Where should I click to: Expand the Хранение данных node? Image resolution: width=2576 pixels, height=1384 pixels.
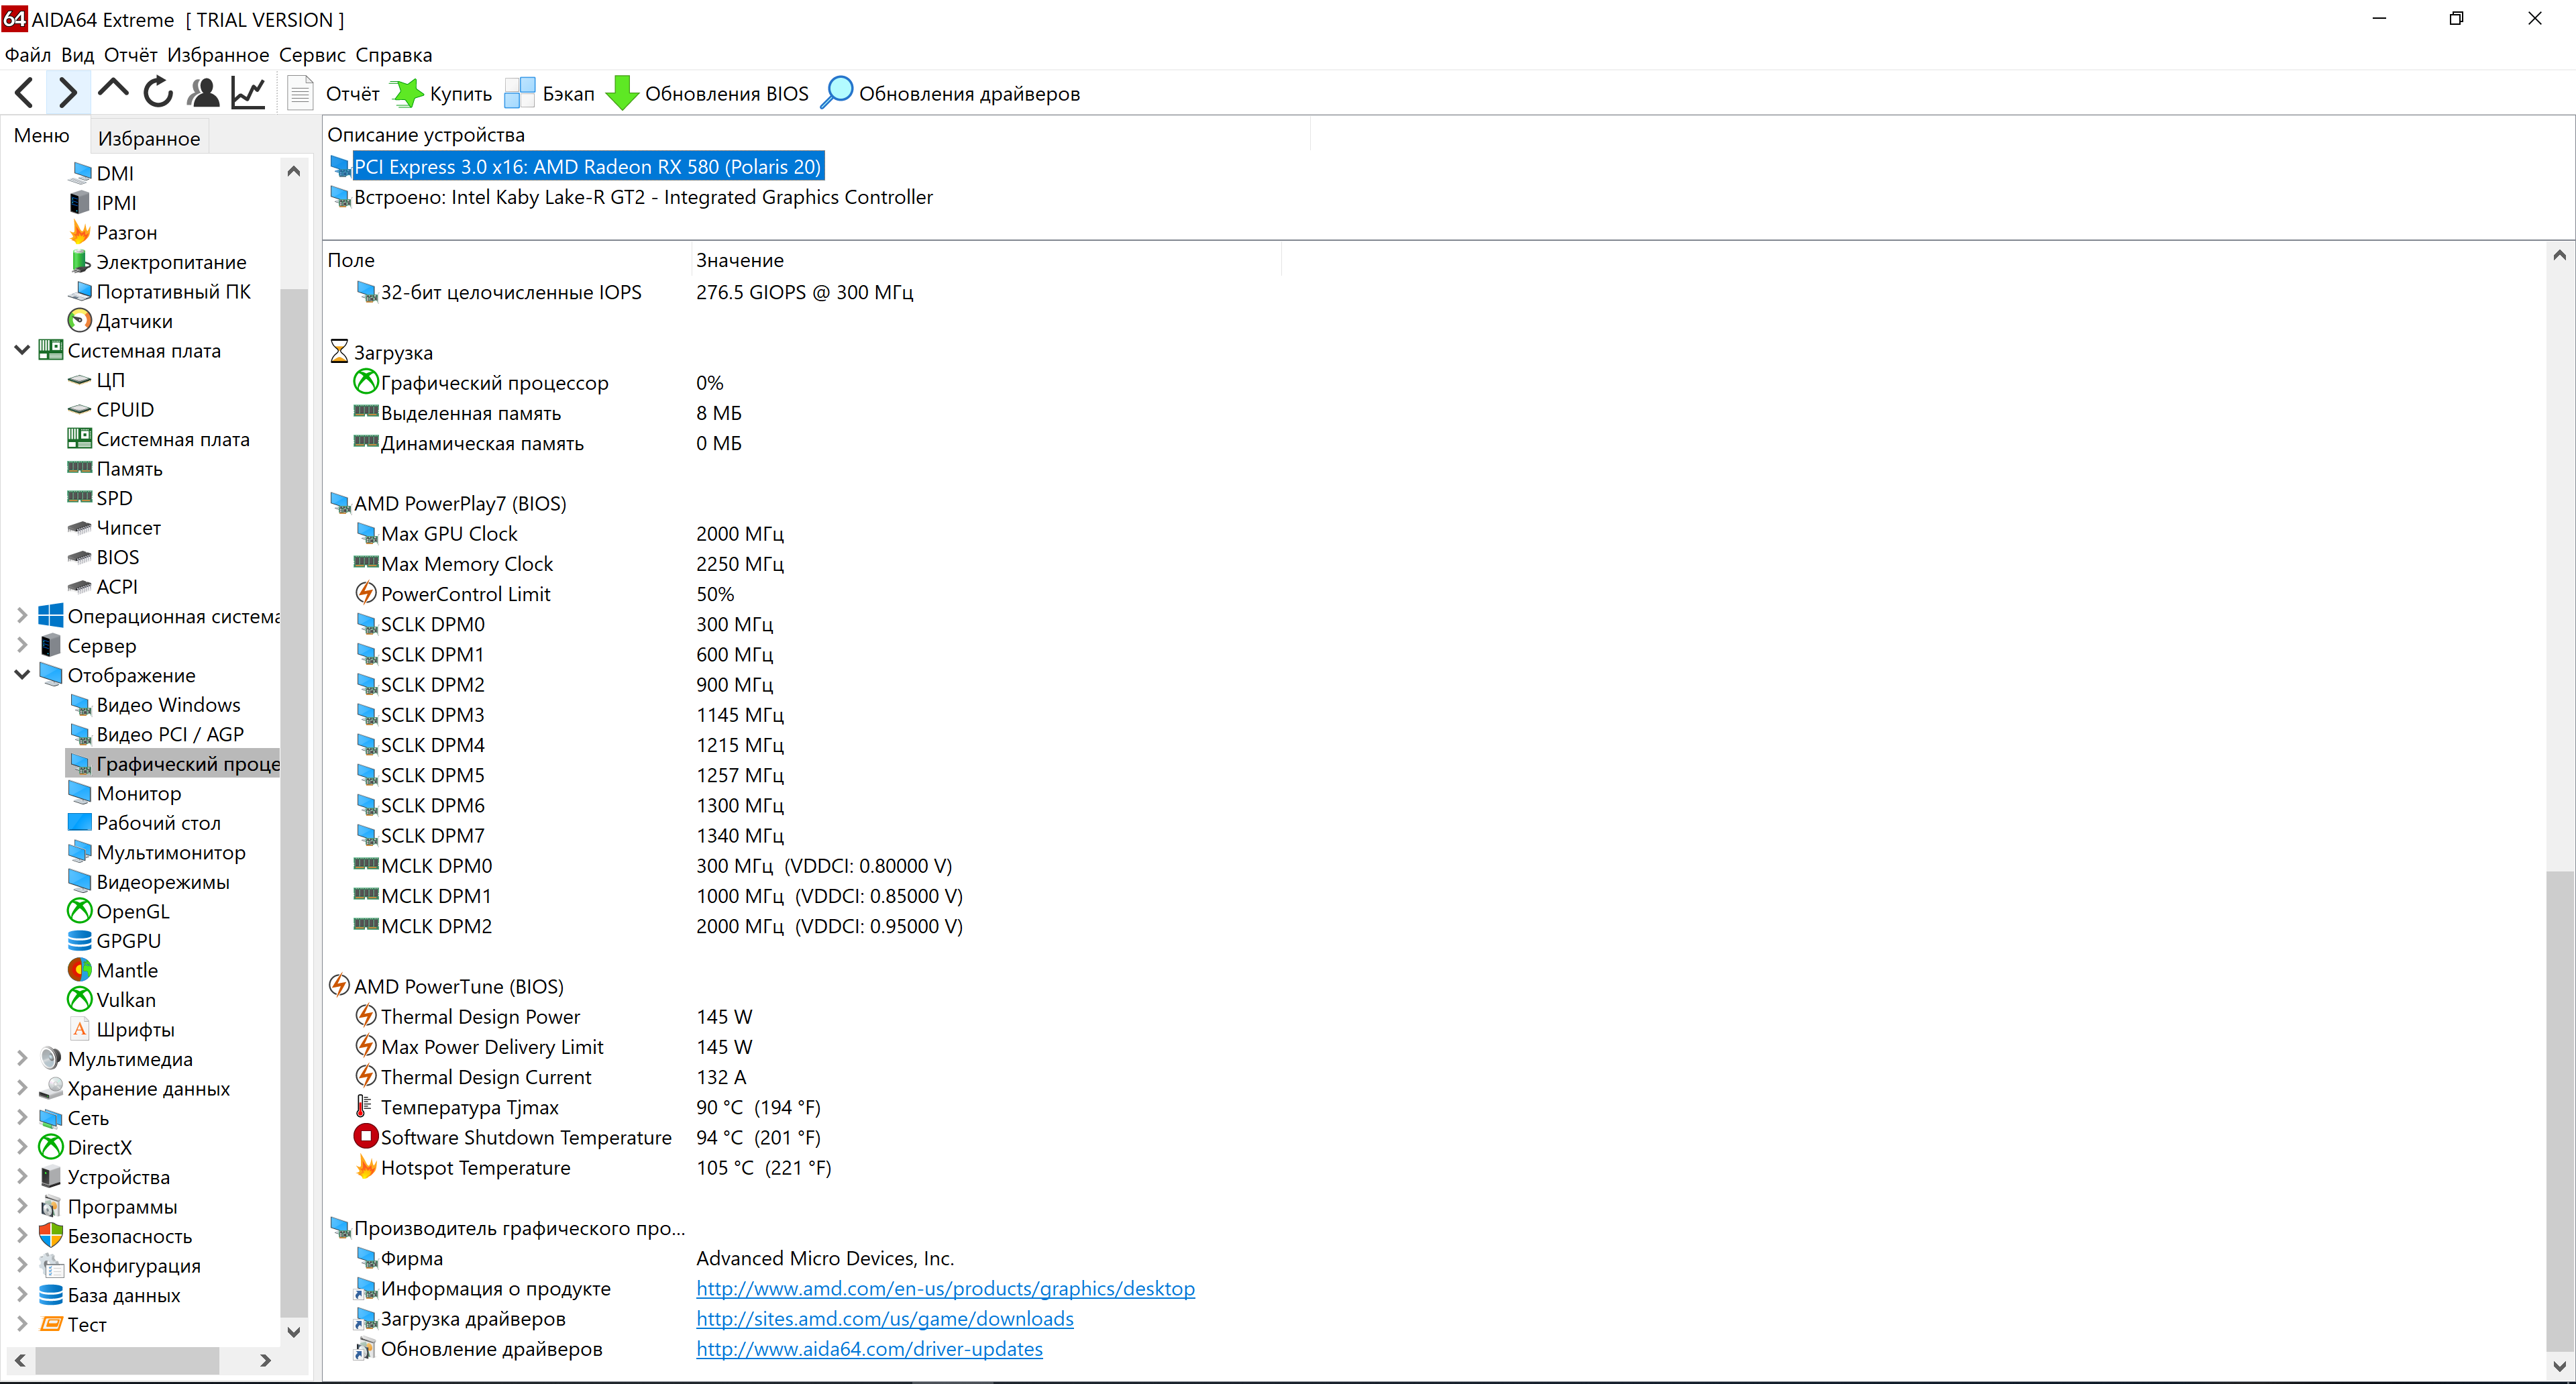tap(22, 1088)
